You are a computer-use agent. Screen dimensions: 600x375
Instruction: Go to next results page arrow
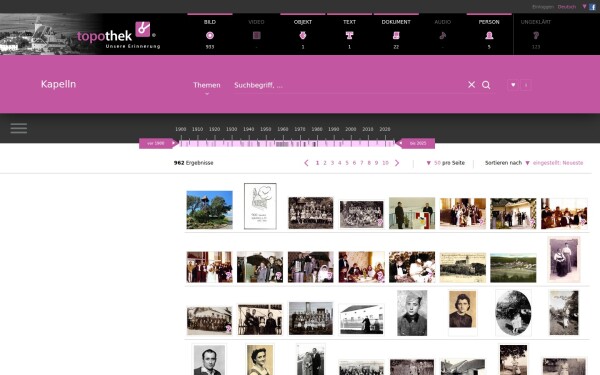point(397,163)
